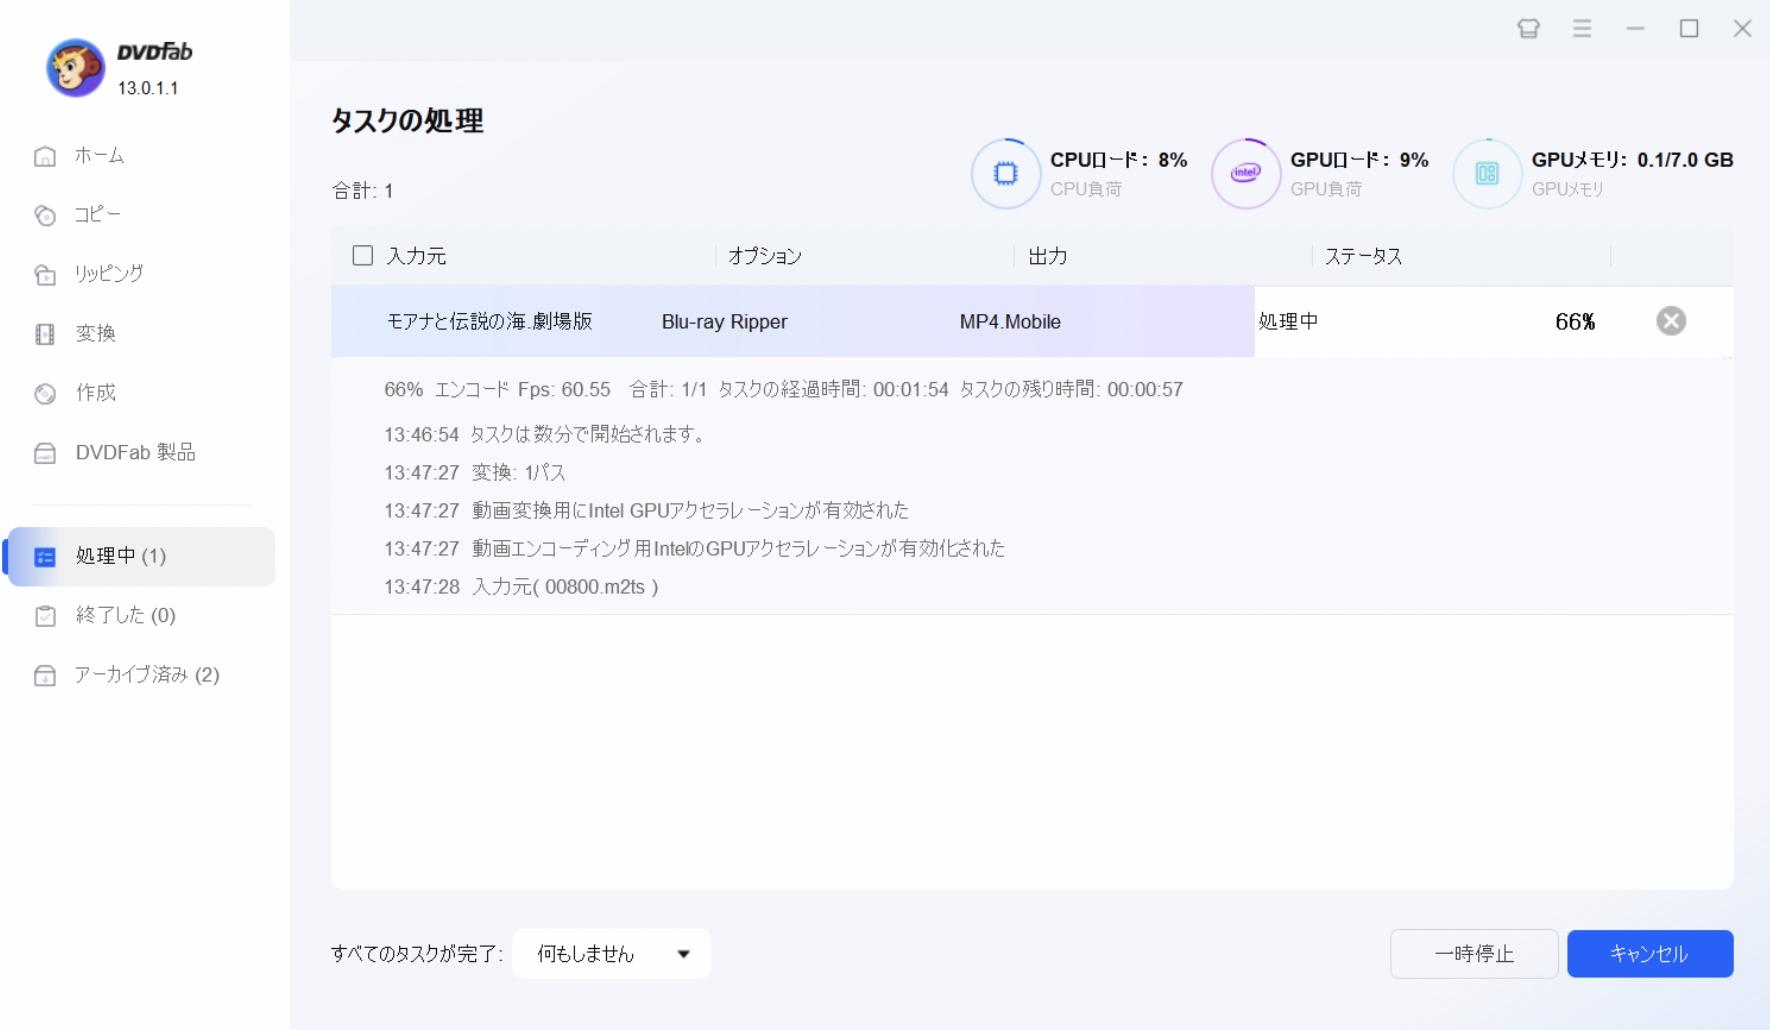The height and width of the screenshot is (1030, 1770).
Task: Click the アーカイブ済み archive icon
Action: [x=45, y=676]
